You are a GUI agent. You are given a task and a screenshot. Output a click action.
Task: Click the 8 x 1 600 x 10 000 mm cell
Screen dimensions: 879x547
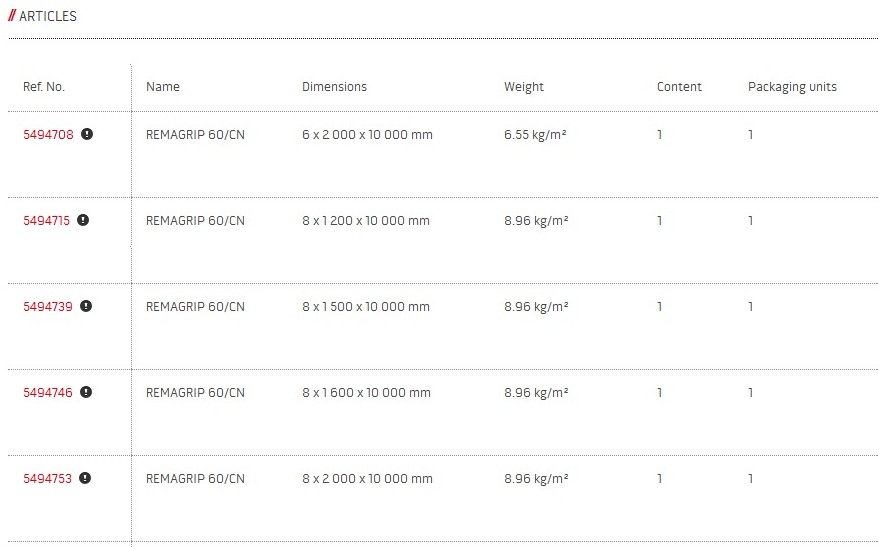[366, 393]
